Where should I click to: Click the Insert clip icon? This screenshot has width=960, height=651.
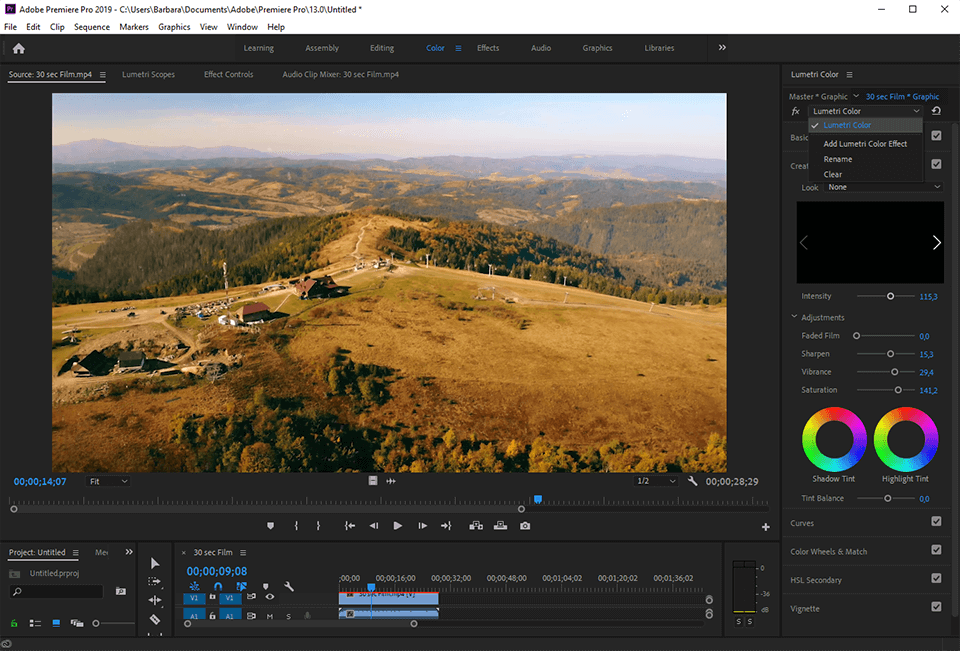(x=475, y=525)
